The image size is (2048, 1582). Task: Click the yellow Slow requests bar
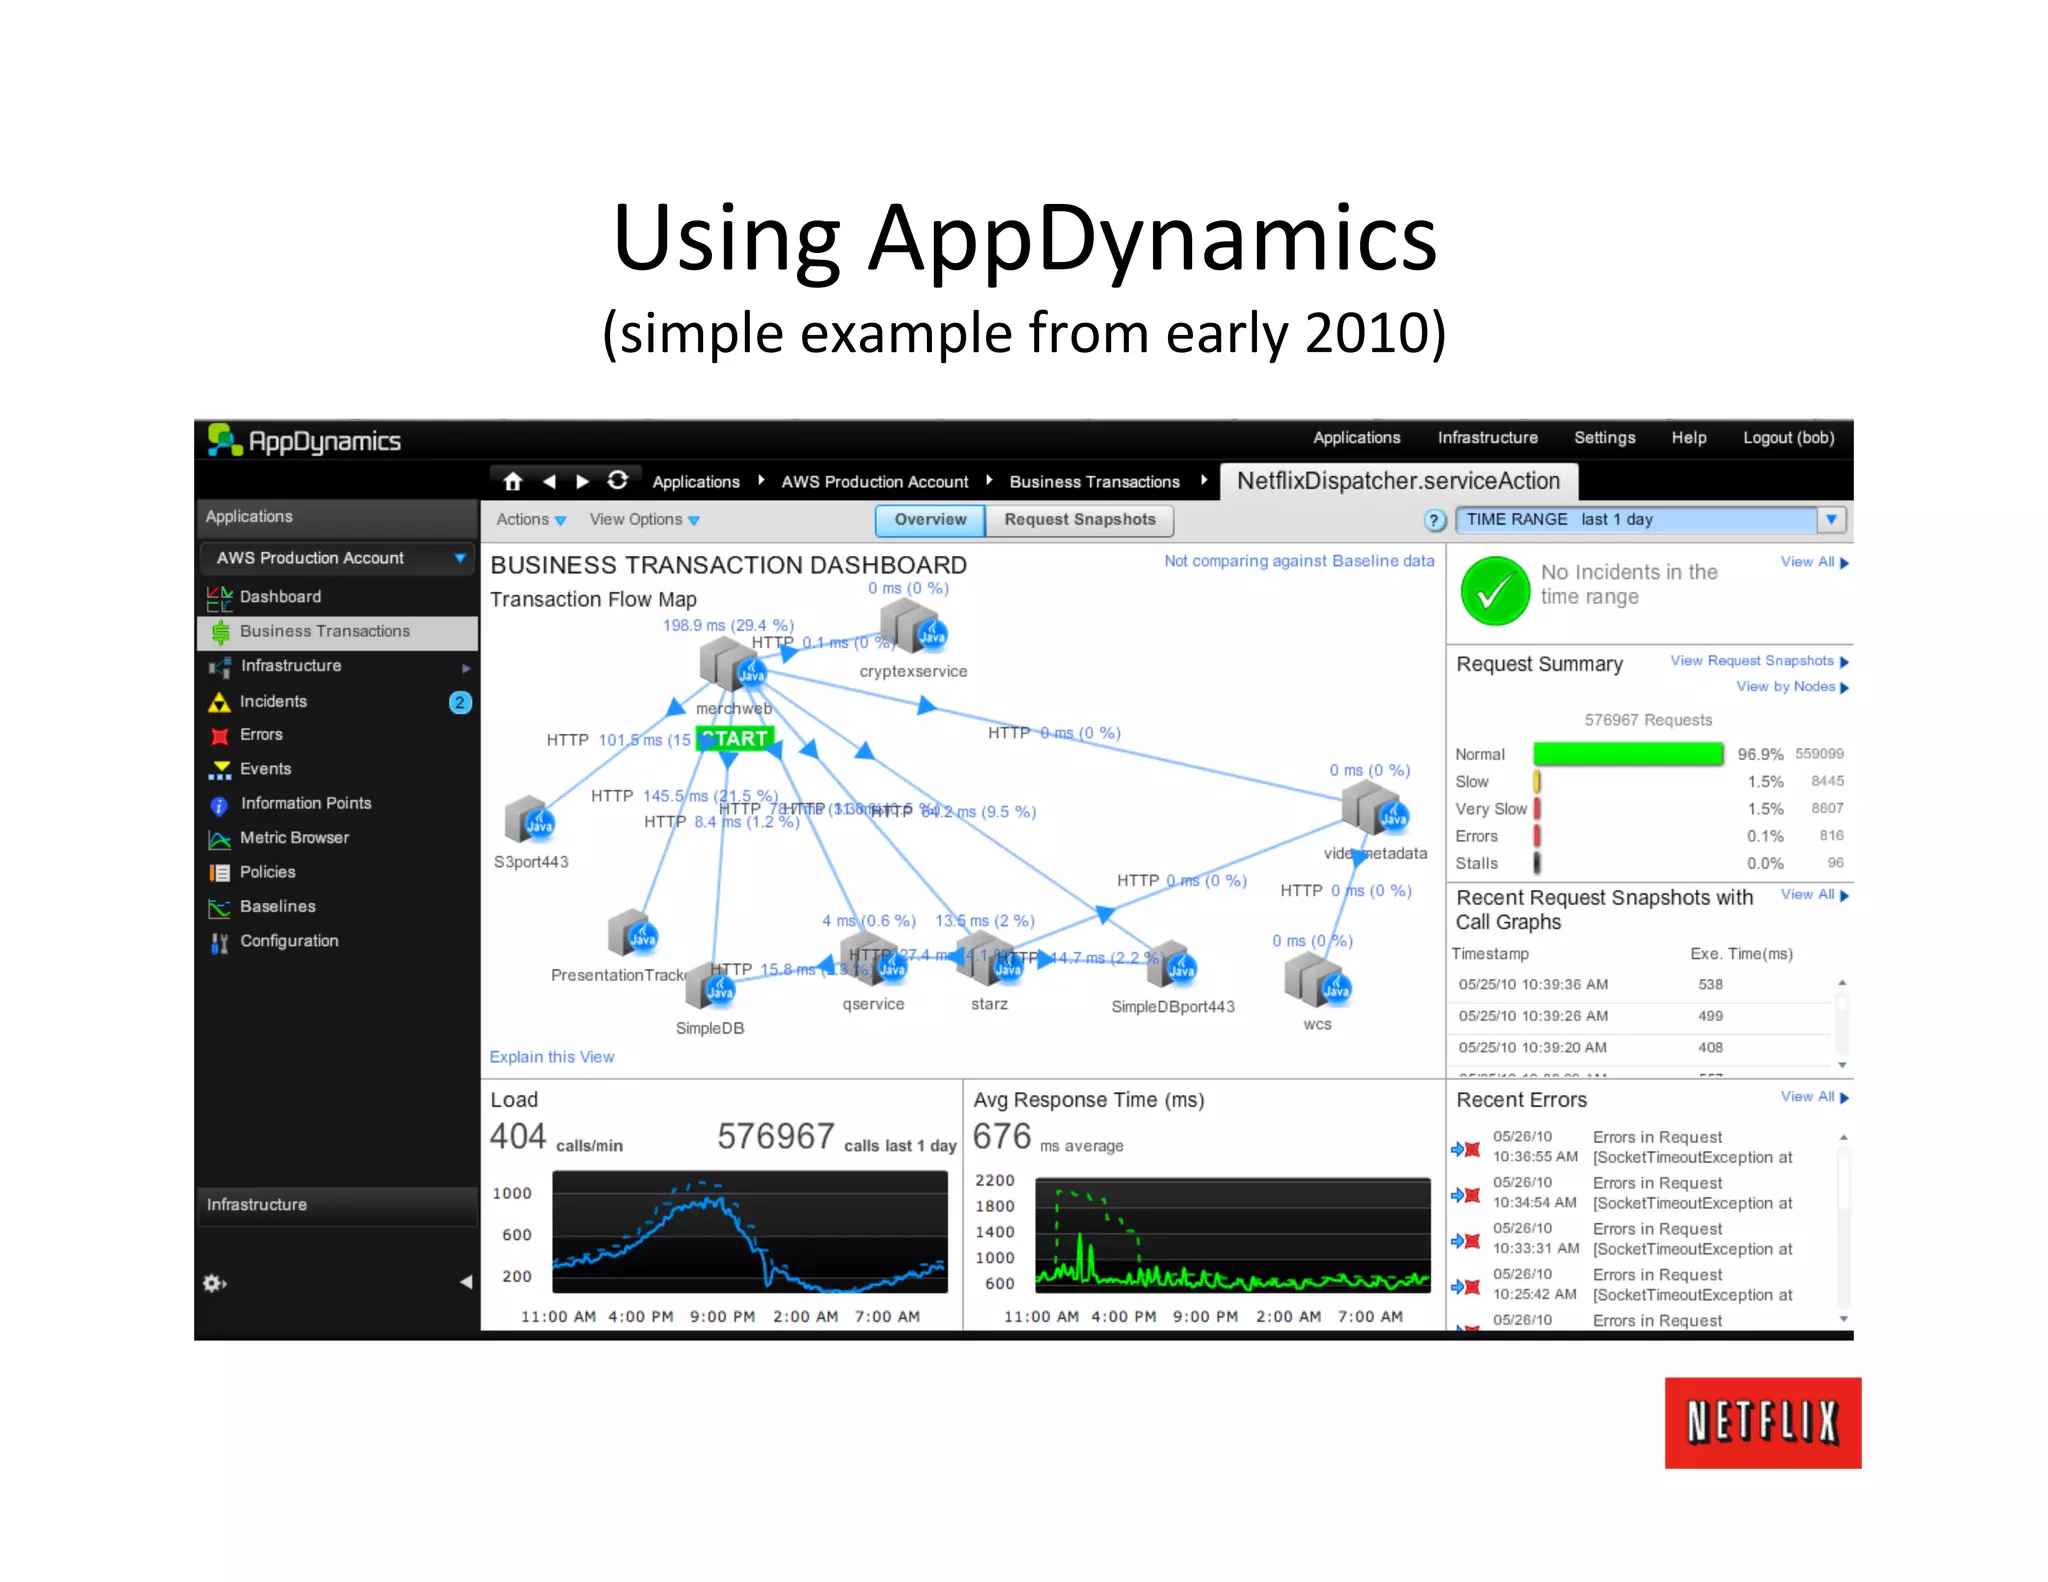tap(1537, 781)
